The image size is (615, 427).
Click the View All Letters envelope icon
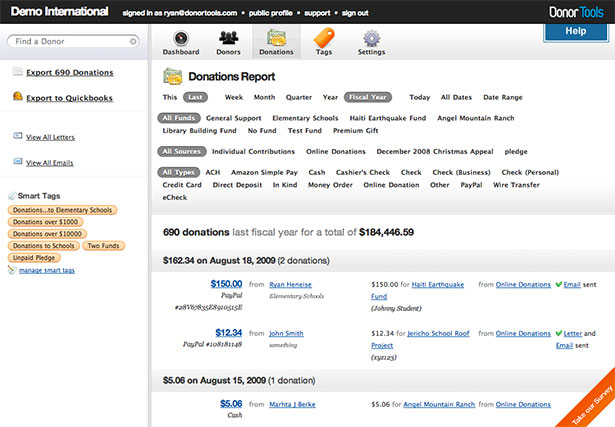point(18,136)
